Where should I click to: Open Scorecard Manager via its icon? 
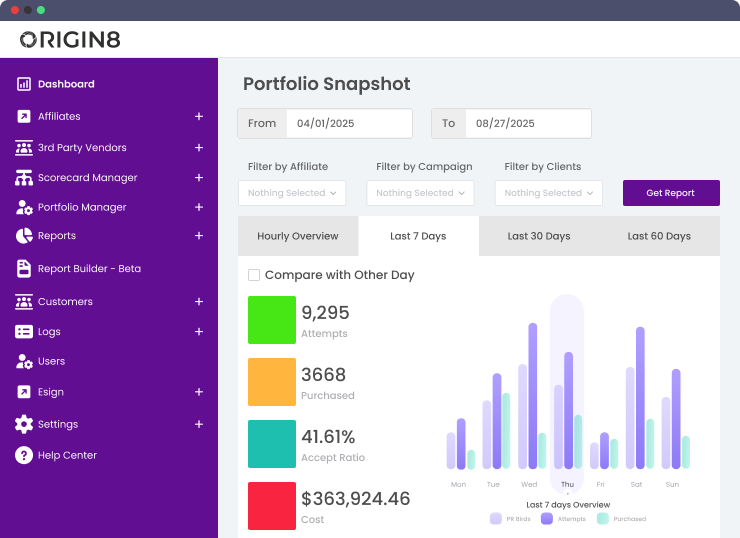(24, 178)
